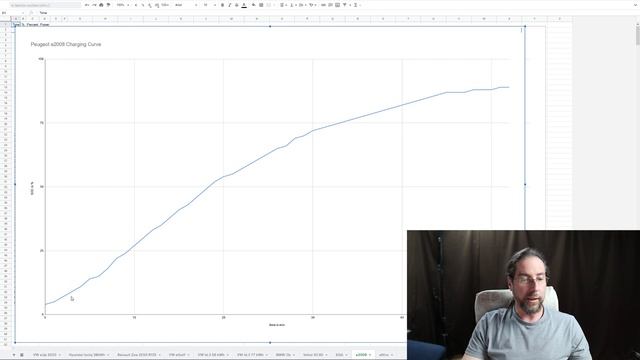Viewport: 640px width, 360px height.
Task: Open the zoom level dropdown
Action: (x=122, y=5)
